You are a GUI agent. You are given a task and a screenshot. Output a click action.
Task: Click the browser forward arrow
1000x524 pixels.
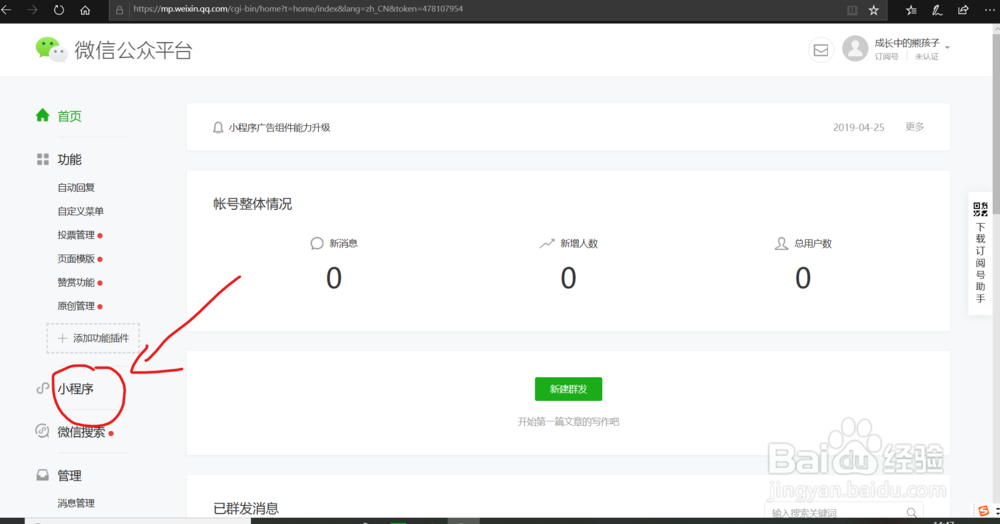[x=33, y=10]
